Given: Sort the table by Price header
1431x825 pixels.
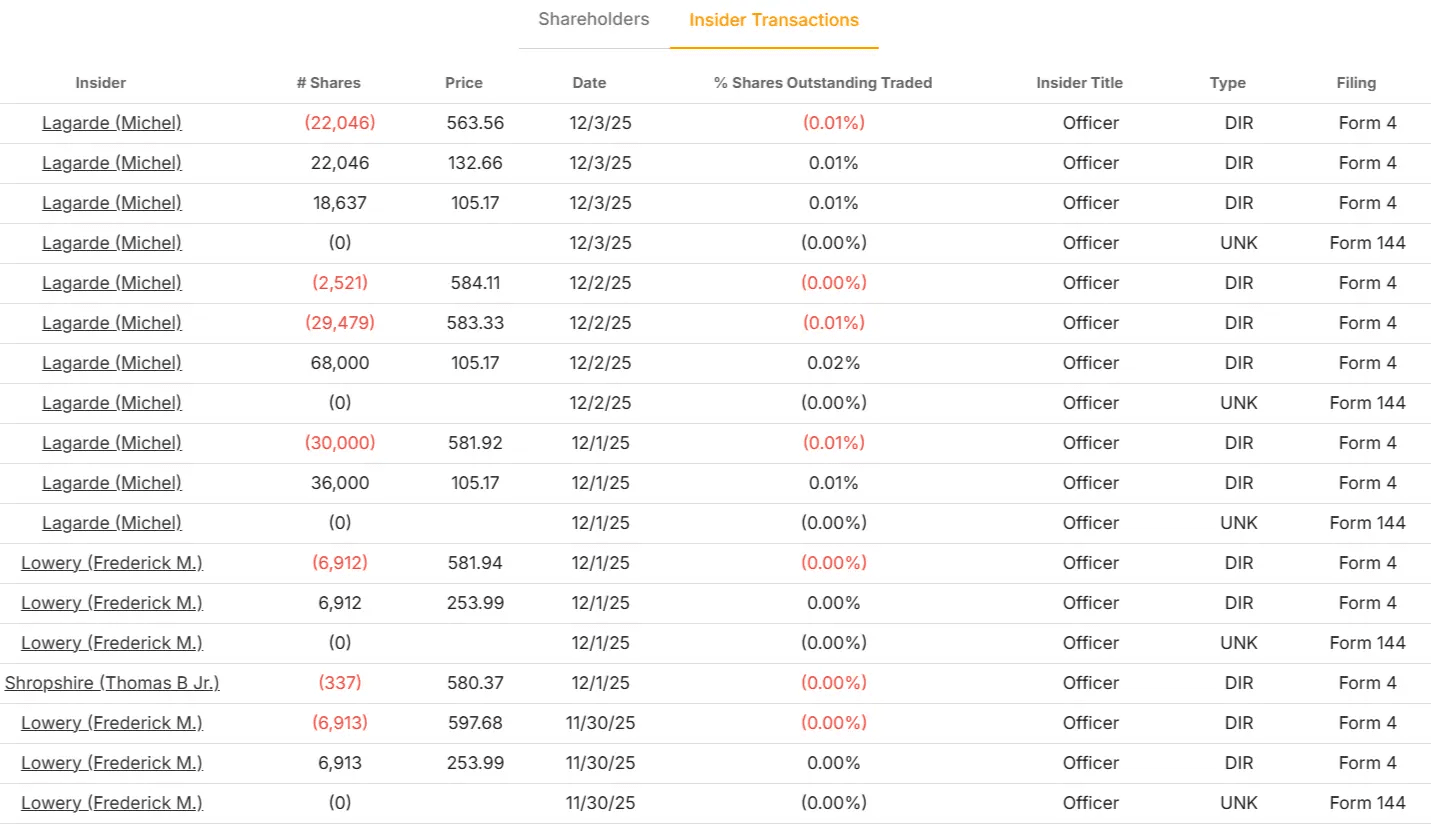Looking at the screenshot, I should (x=464, y=83).
